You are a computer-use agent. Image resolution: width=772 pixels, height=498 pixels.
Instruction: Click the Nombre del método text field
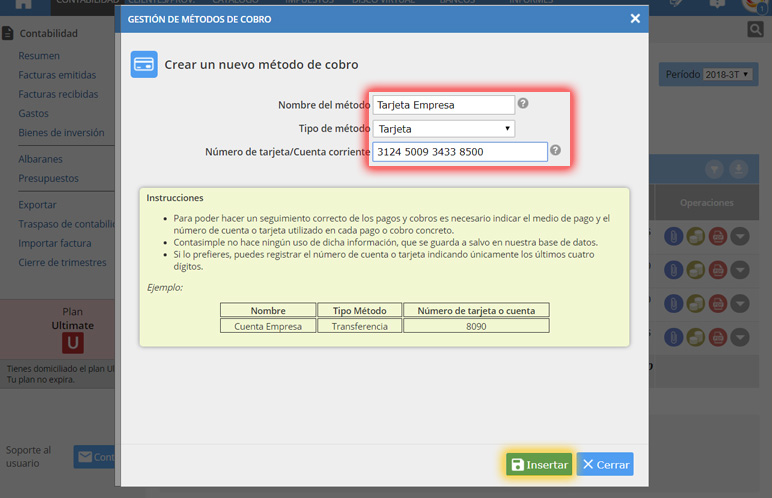point(443,104)
